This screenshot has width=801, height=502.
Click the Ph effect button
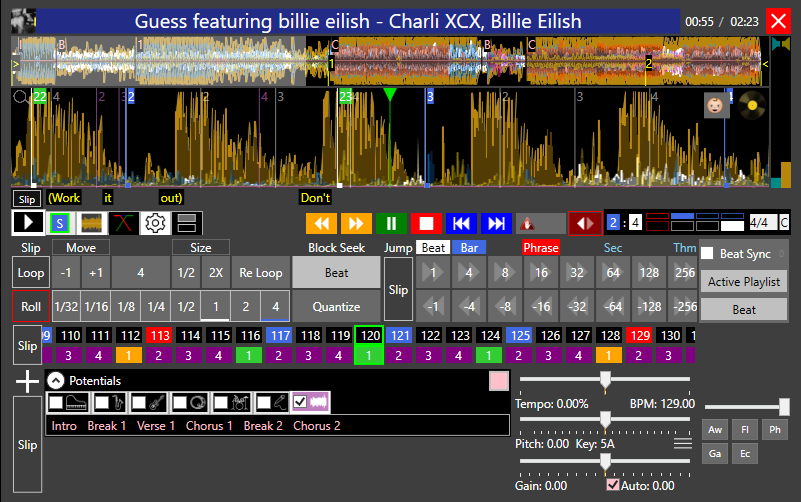[x=775, y=429]
